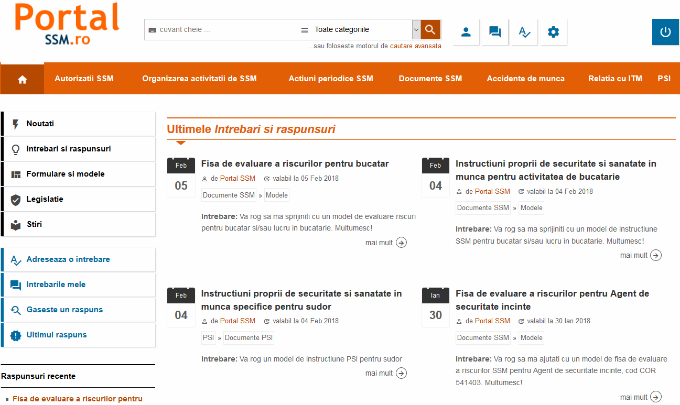Select 'Documente SSM' in navigation bar
Viewport: 680px width, 405px height.
point(430,78)
